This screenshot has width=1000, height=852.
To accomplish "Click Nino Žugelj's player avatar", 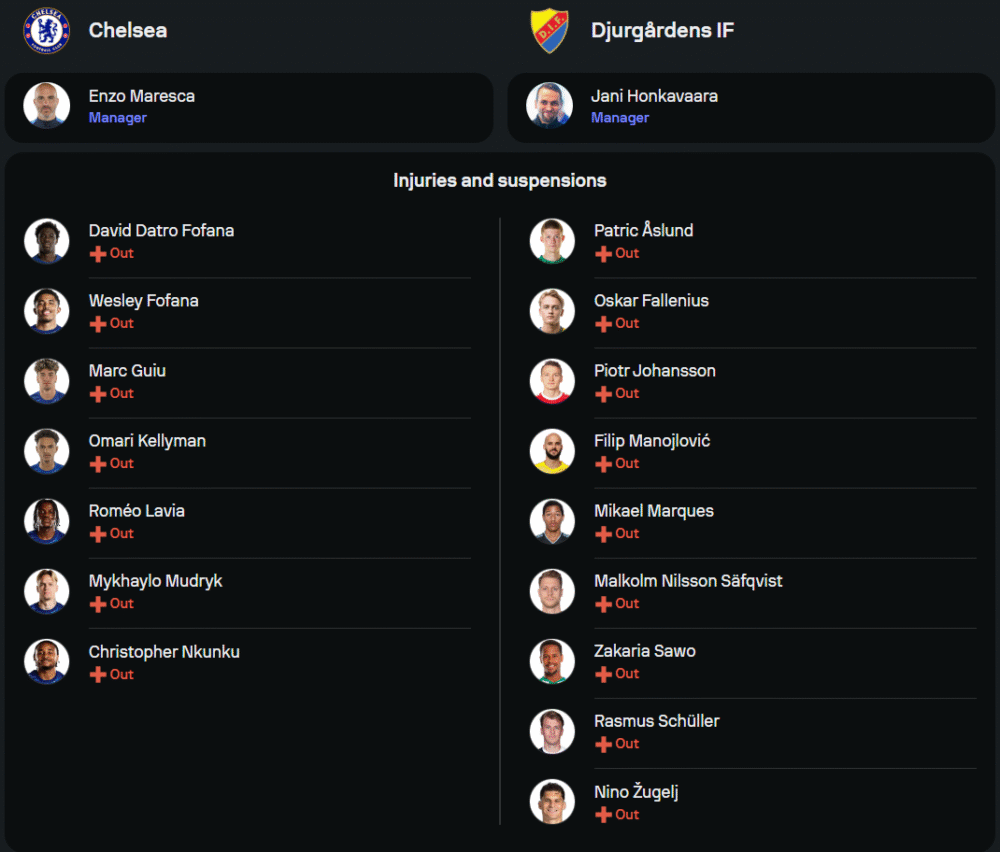I will 552,802.
